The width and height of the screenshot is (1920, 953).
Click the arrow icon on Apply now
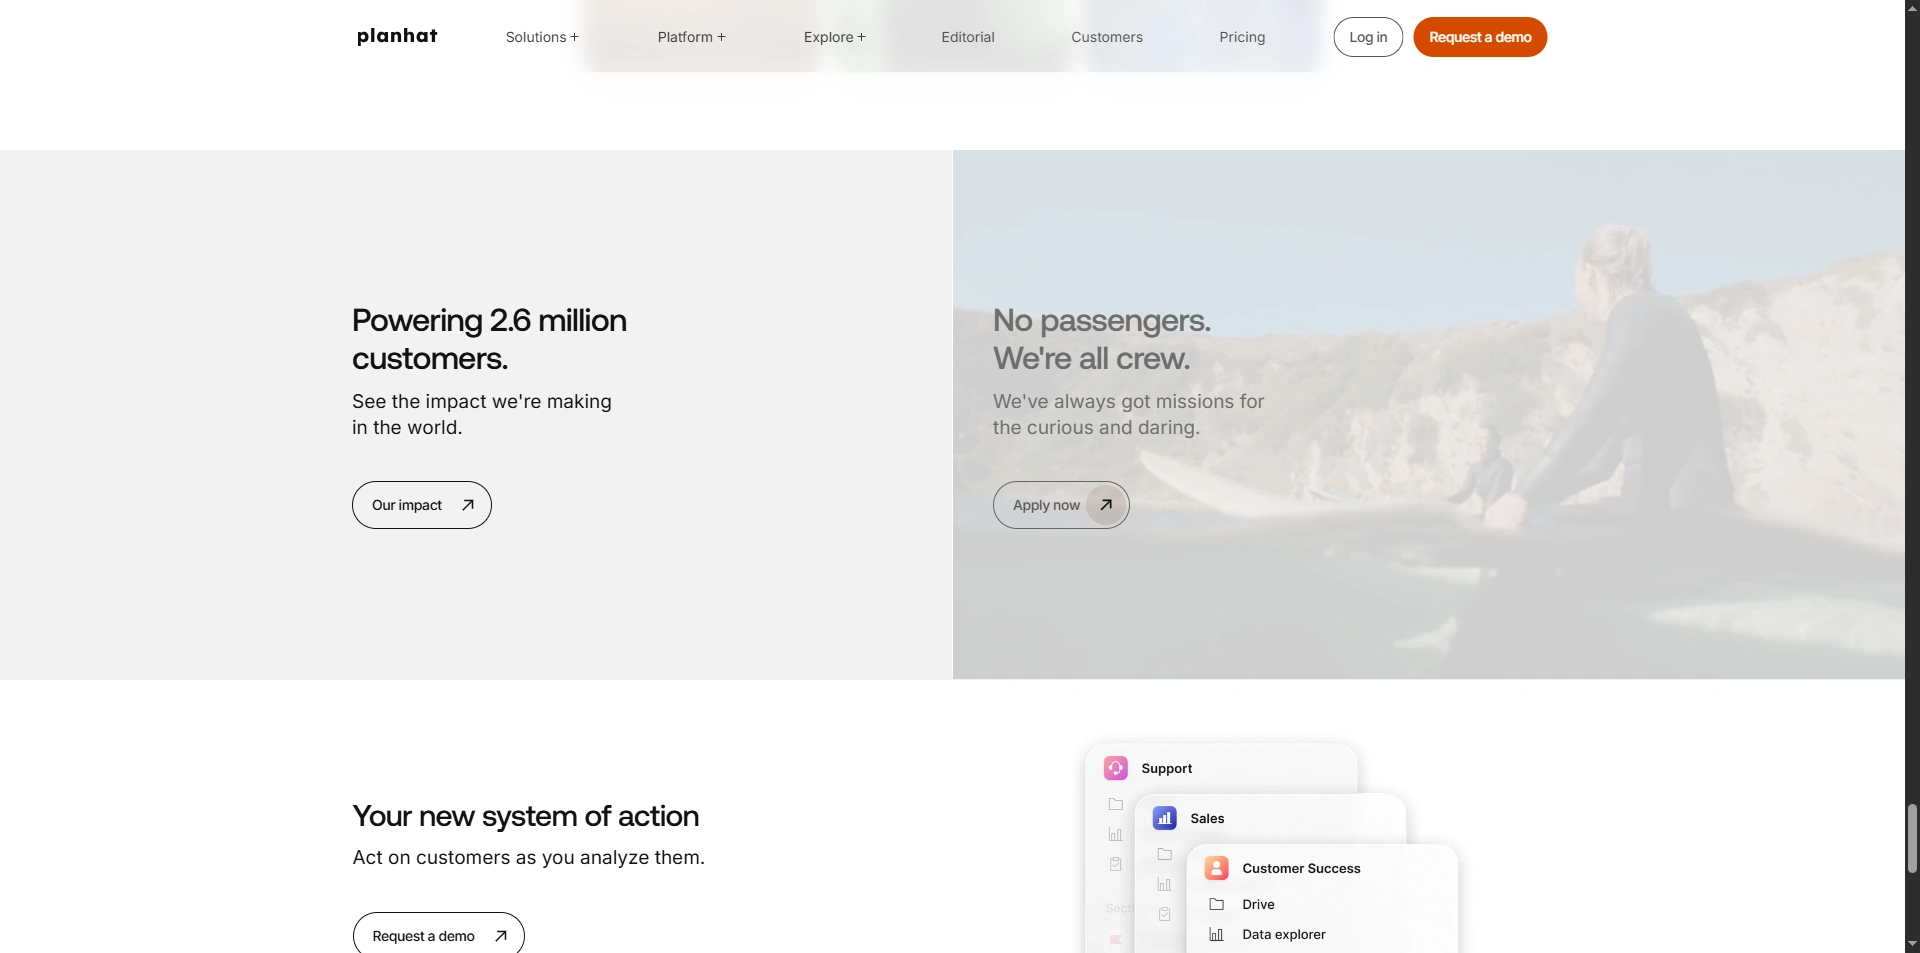point(1106,505)
